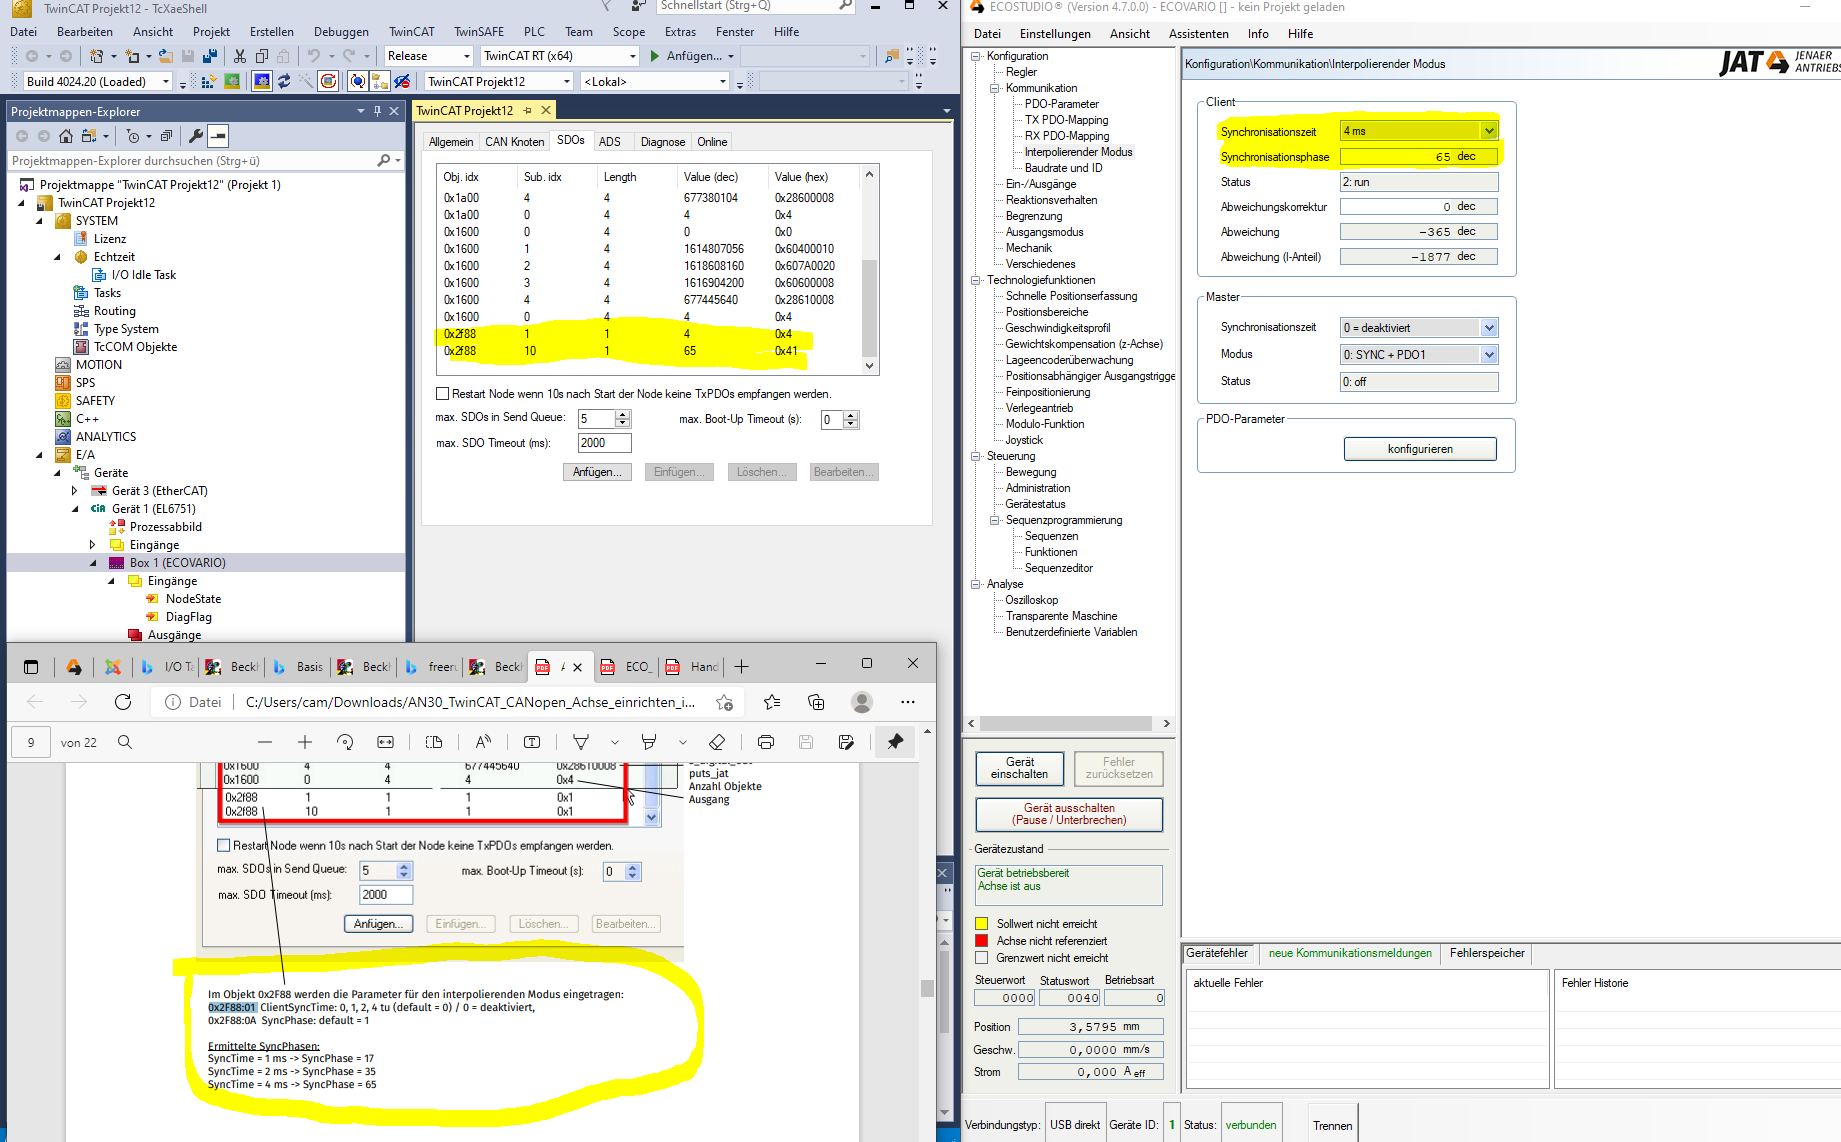Restart TwinCAT in Run mode icon
The image size is (1841, 1142).
pos(232,81)
